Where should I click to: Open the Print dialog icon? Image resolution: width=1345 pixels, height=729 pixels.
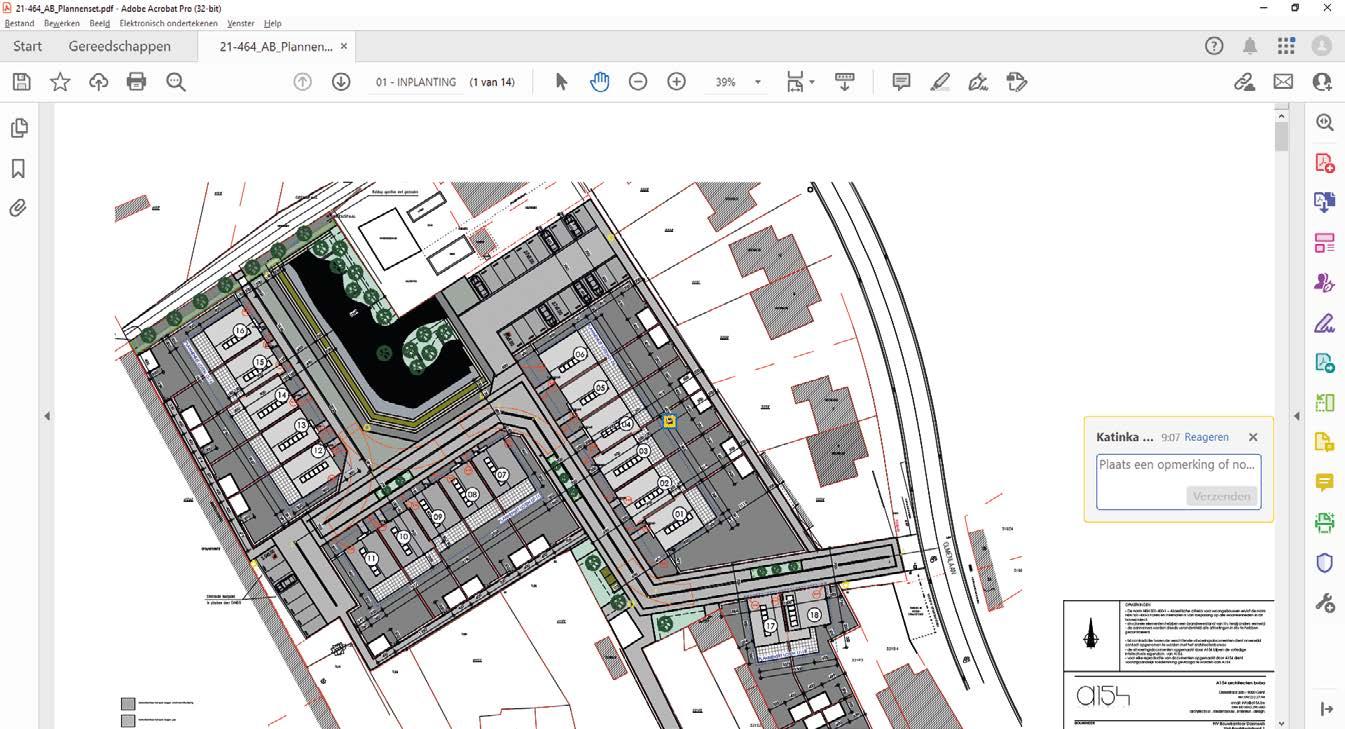tap(137, 82)
